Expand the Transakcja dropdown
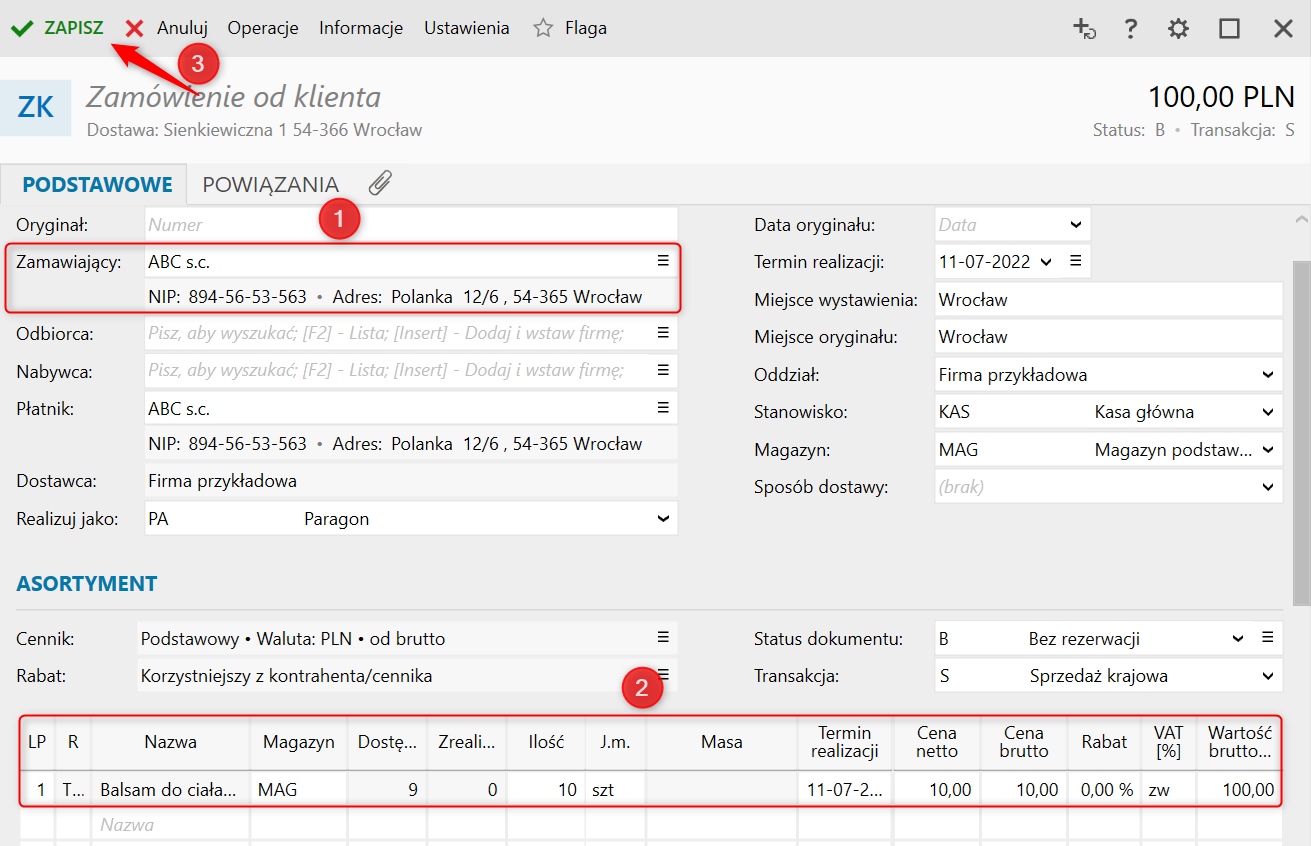Viewport: 1311px width, 846px height. (1268, 676)
